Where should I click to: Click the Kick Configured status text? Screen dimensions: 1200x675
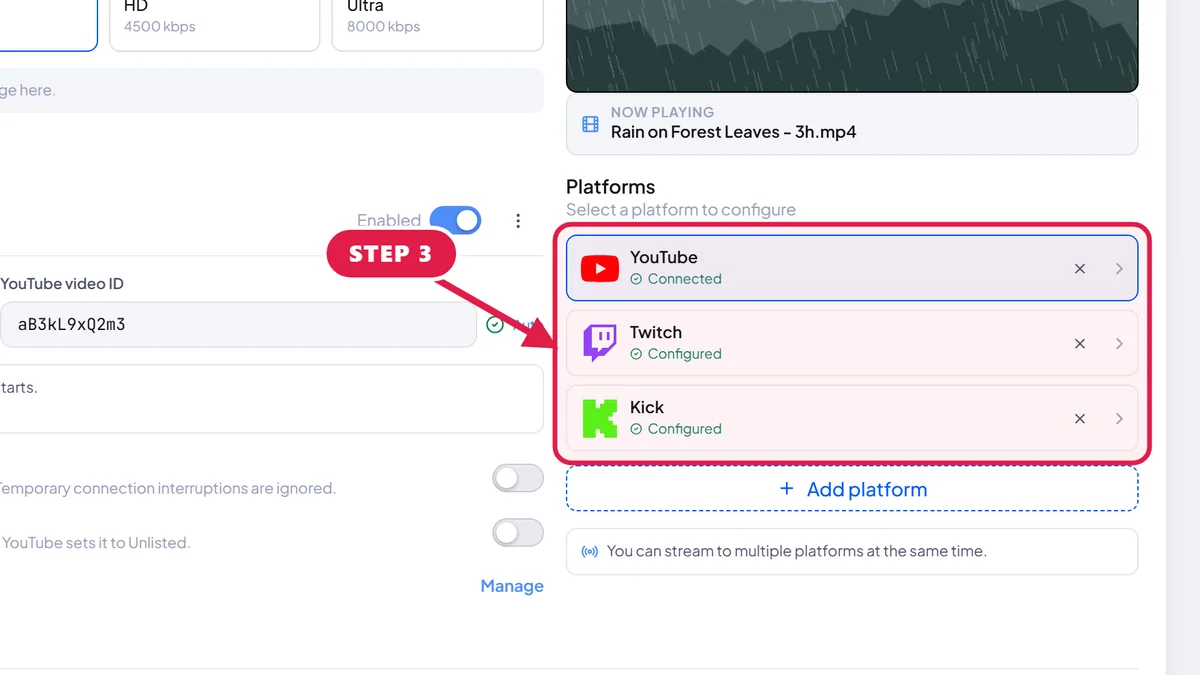coord(684,429)
